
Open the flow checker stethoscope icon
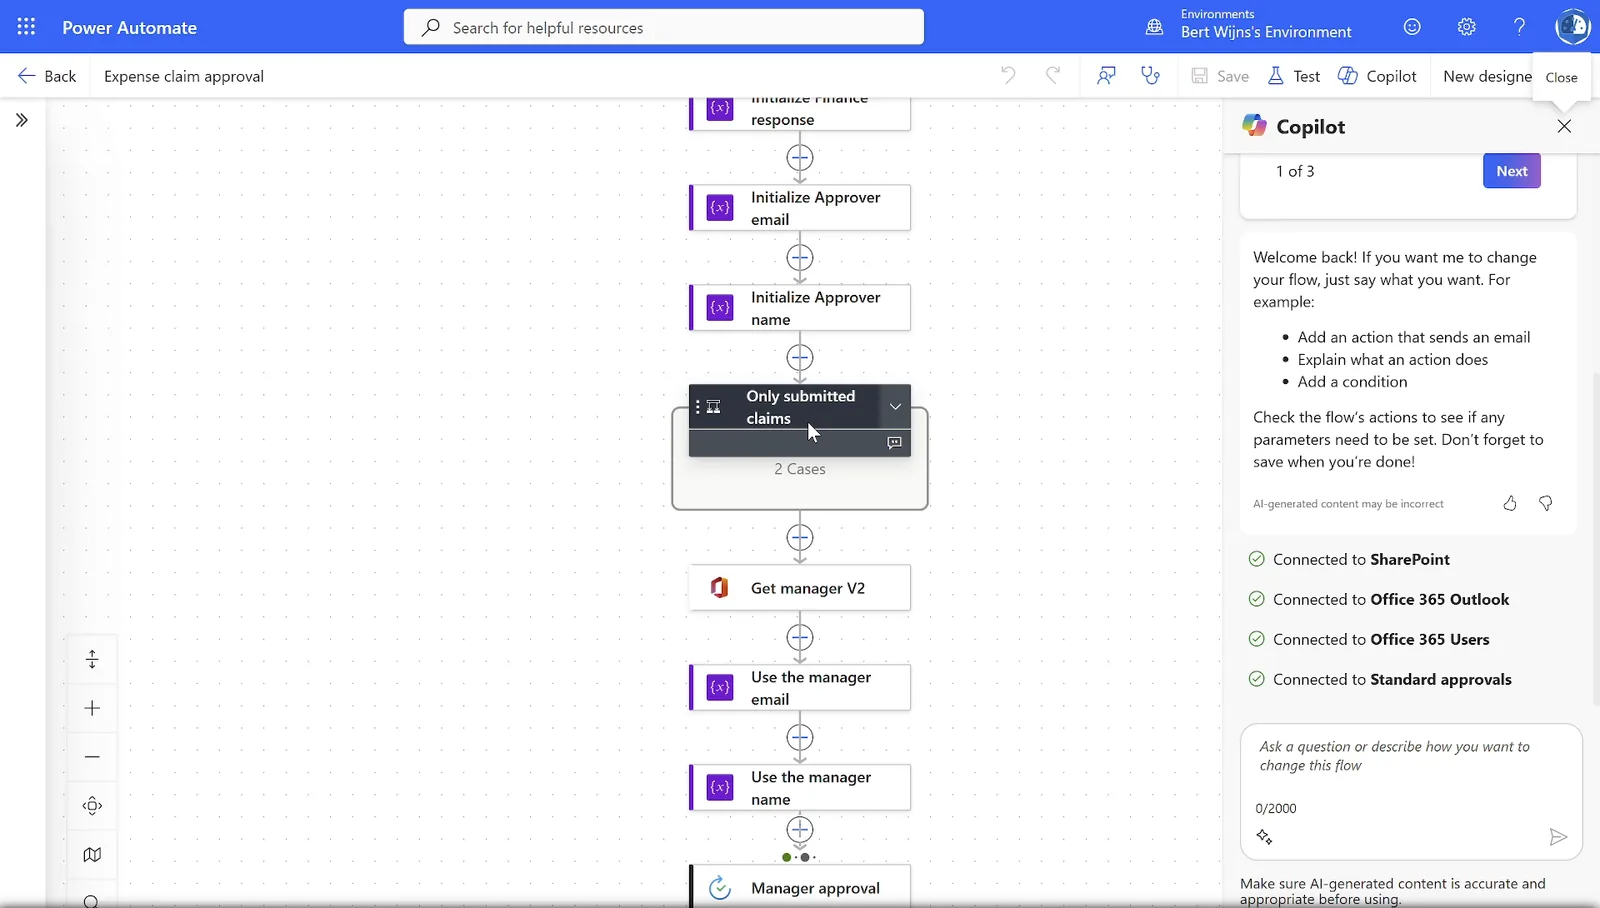click(x=1150, y=75)
